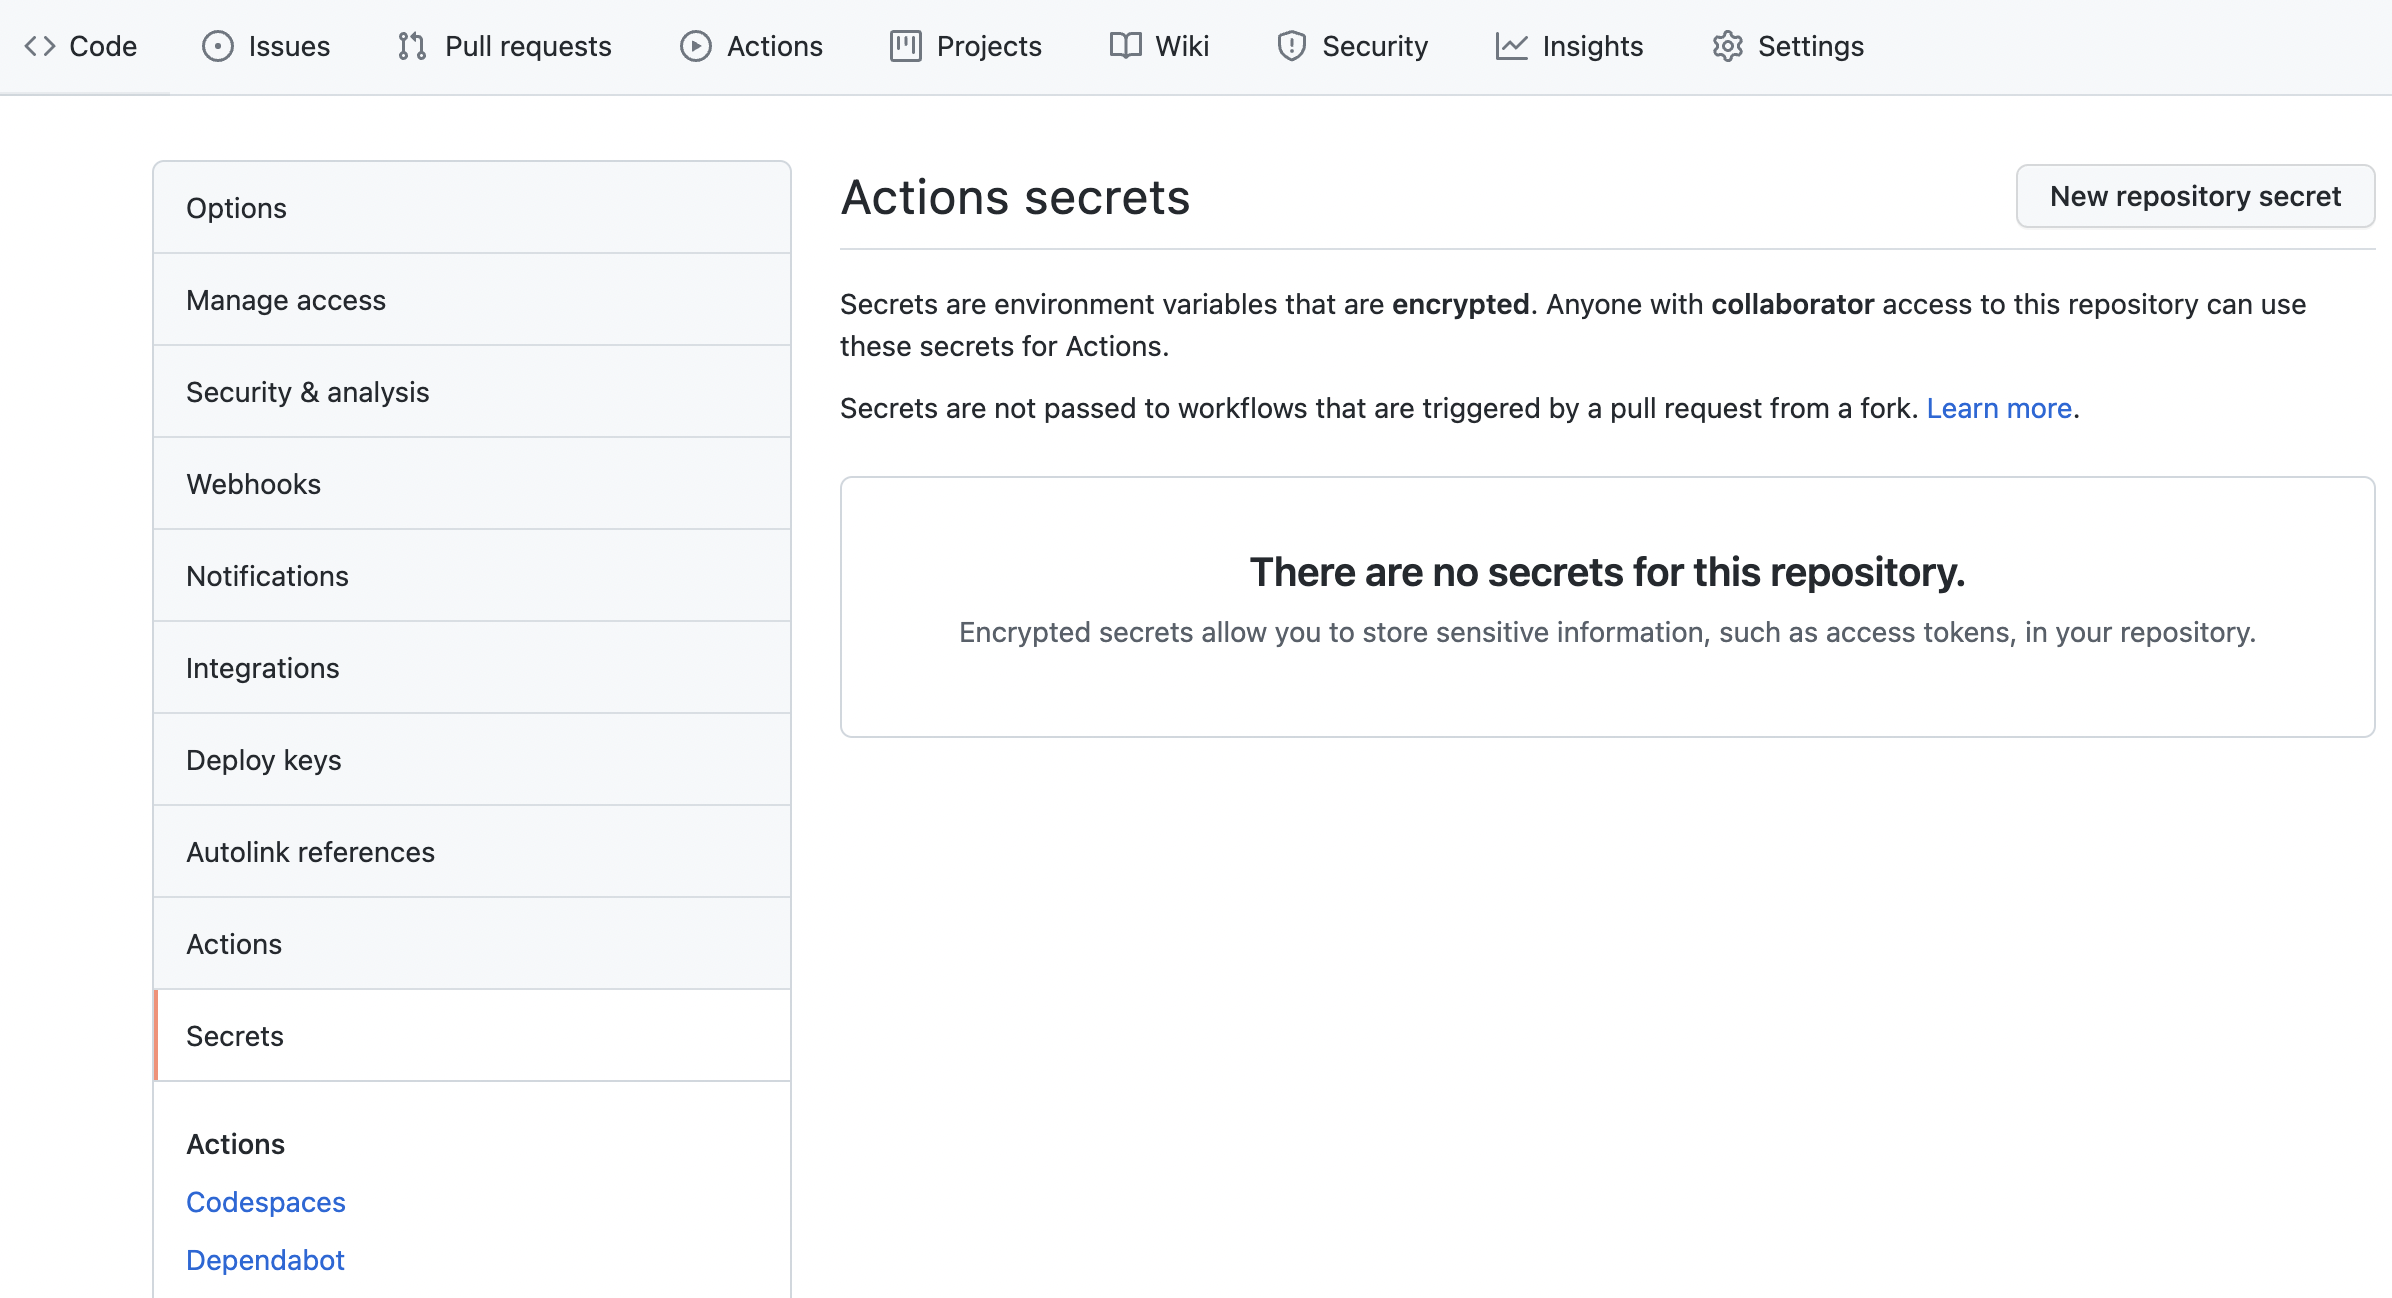Click the Code angle-brackets icon
2392x1298 pixels.
click(x=40, y=46)
